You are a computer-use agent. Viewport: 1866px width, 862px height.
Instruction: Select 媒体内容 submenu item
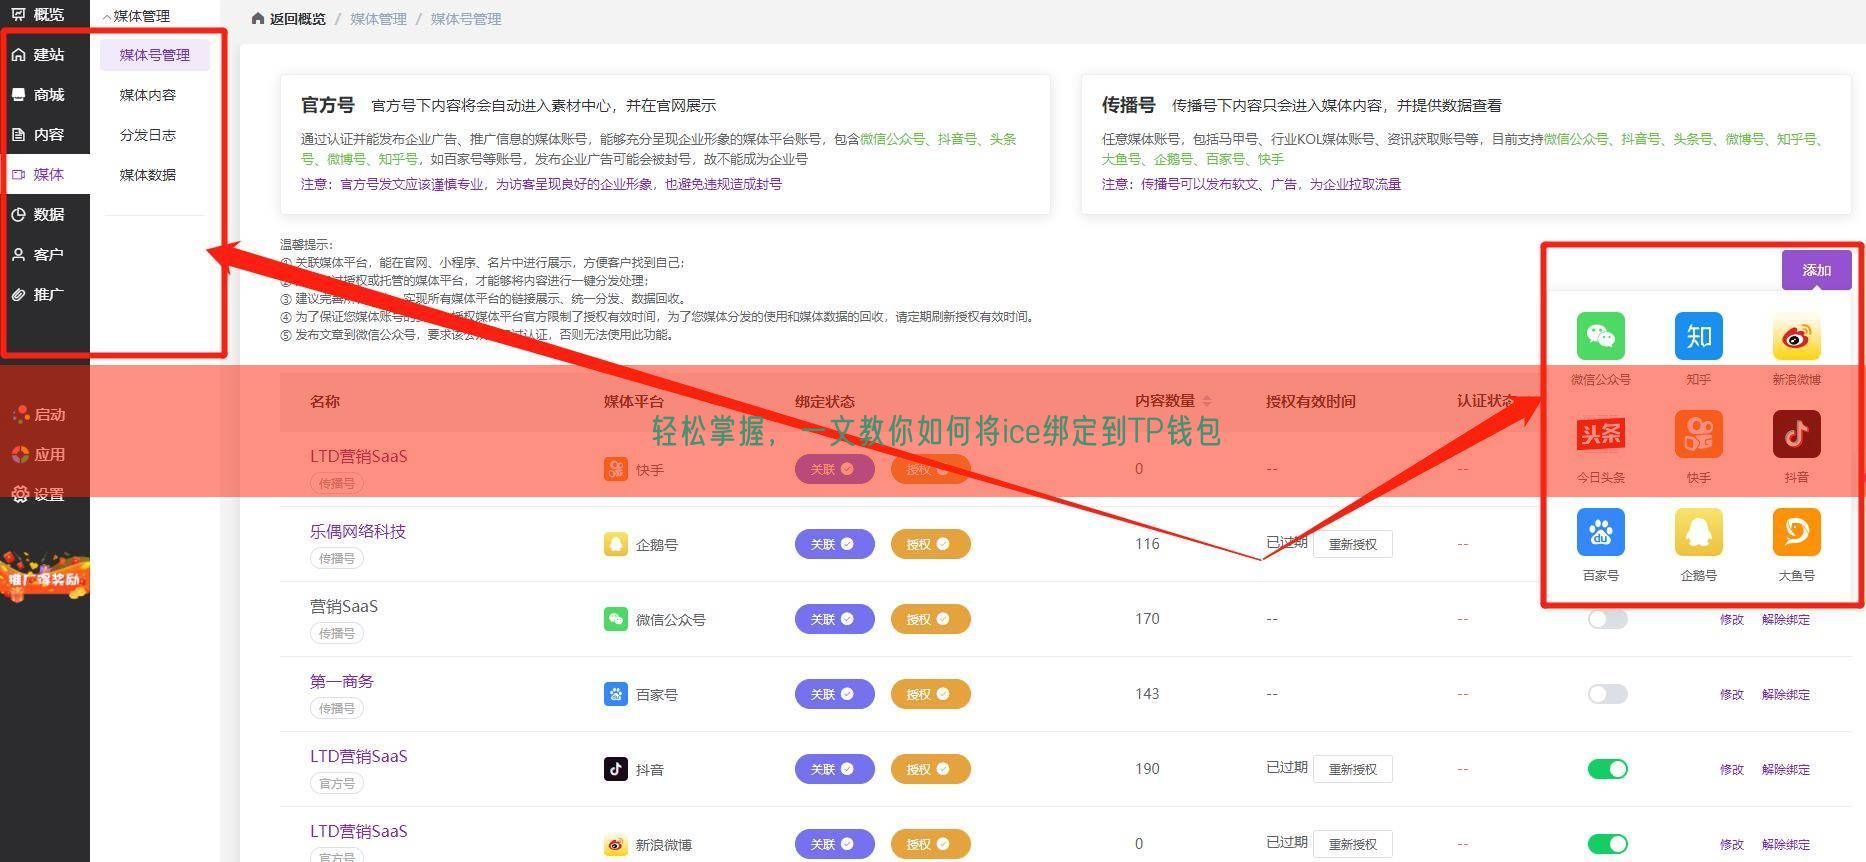(148, 95)
